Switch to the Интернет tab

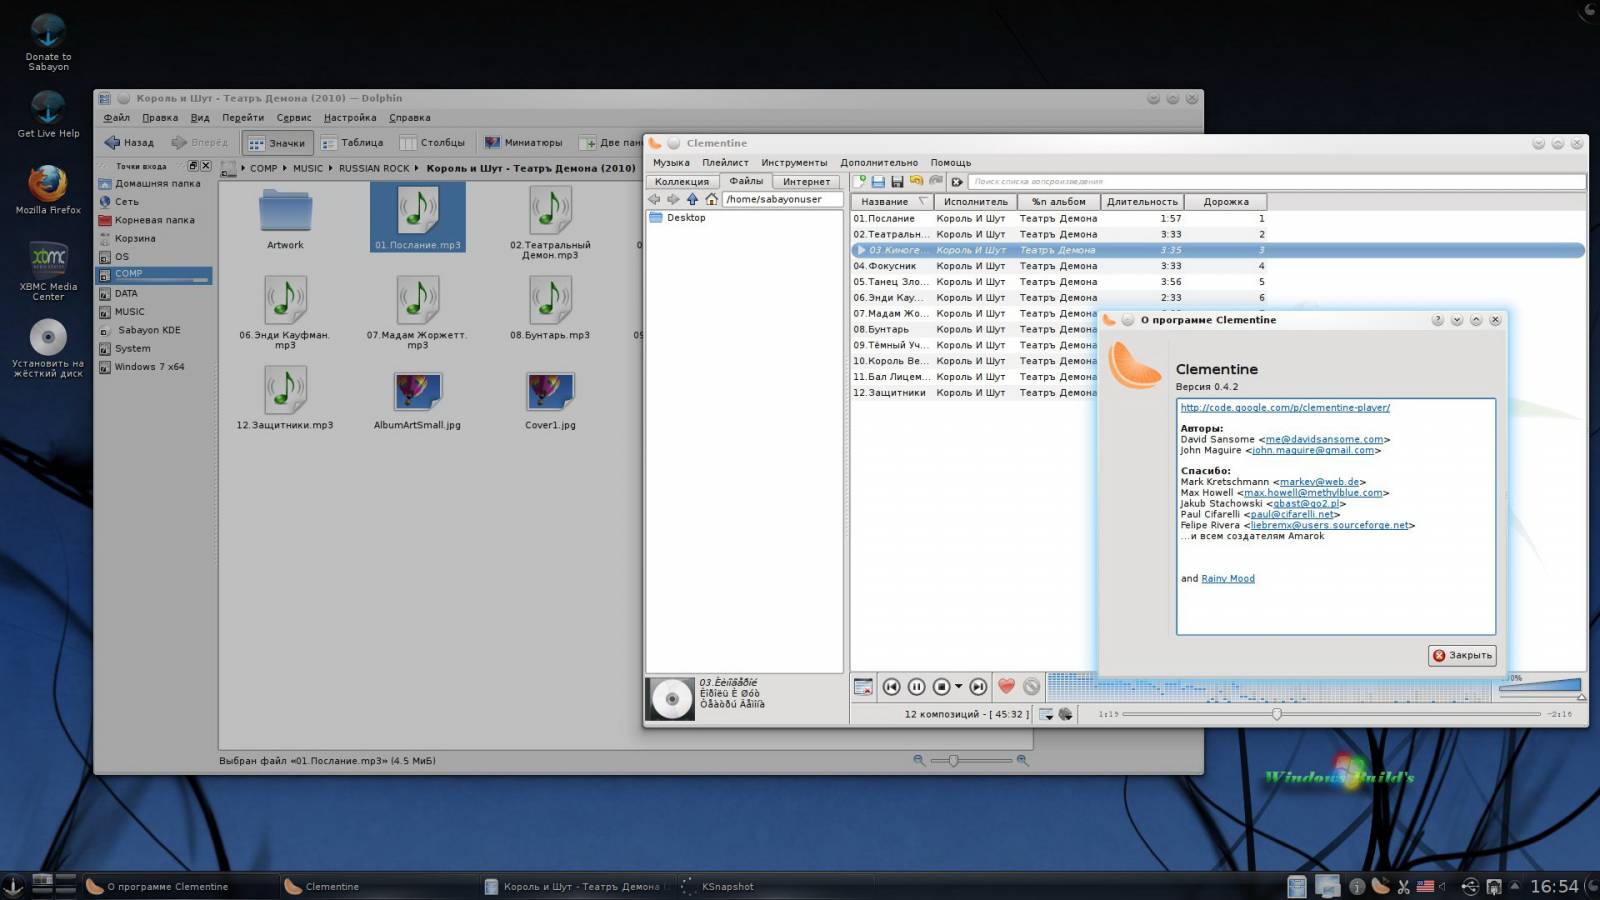pyautogui.click(x=807, y=181)
